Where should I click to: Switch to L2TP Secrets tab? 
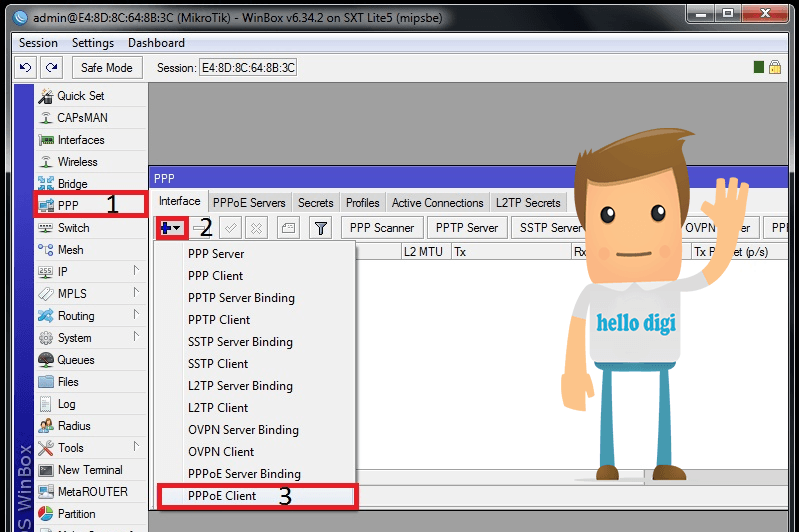tap(528, 203)
